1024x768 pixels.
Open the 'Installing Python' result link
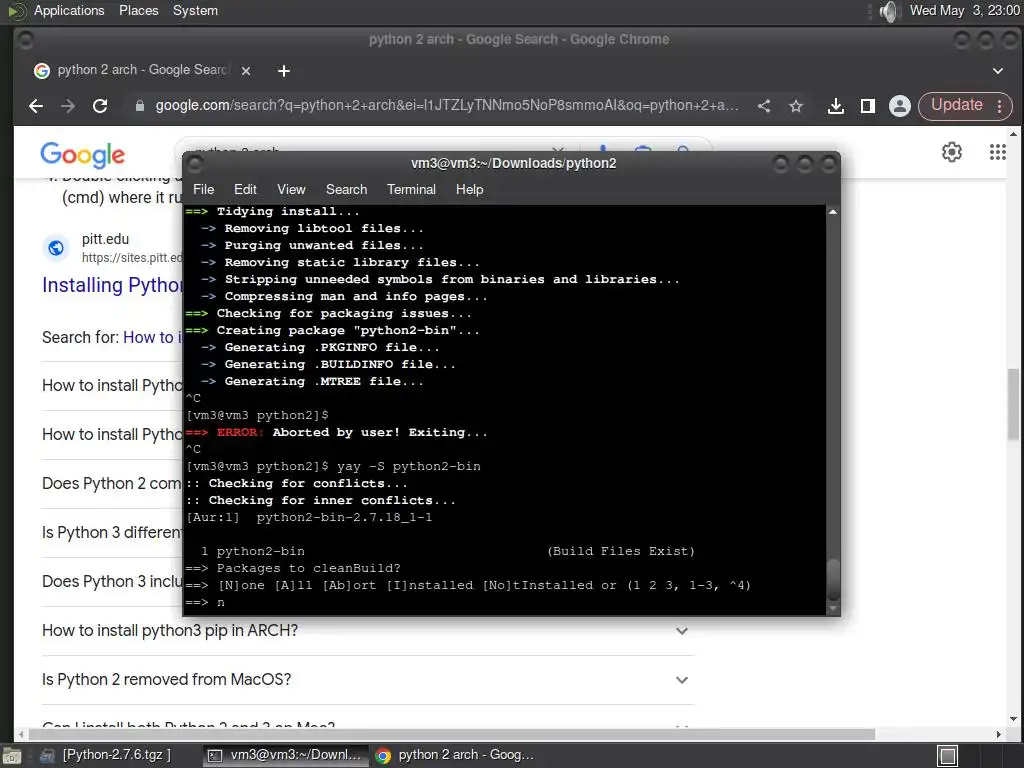tap(112, 285)
